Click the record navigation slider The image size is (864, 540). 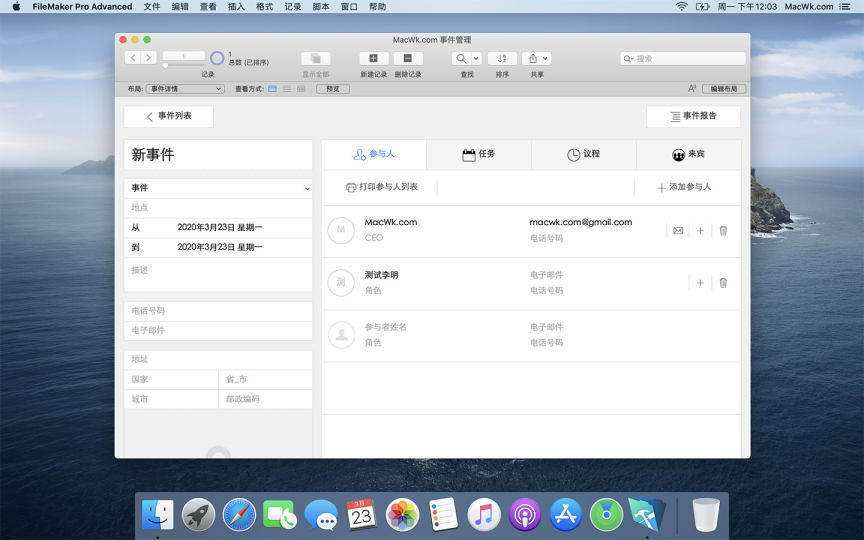pos(184,65)
